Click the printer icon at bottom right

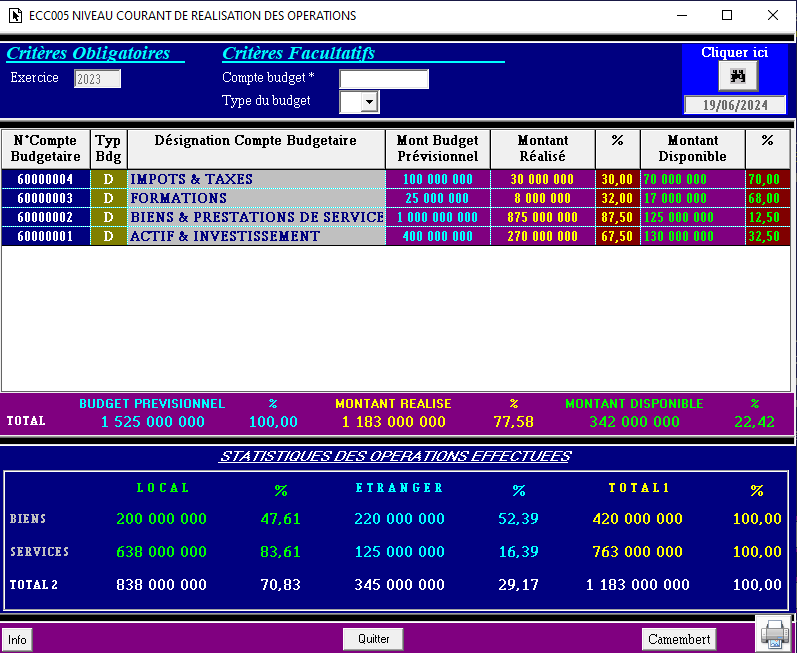[x=775, y=633]
